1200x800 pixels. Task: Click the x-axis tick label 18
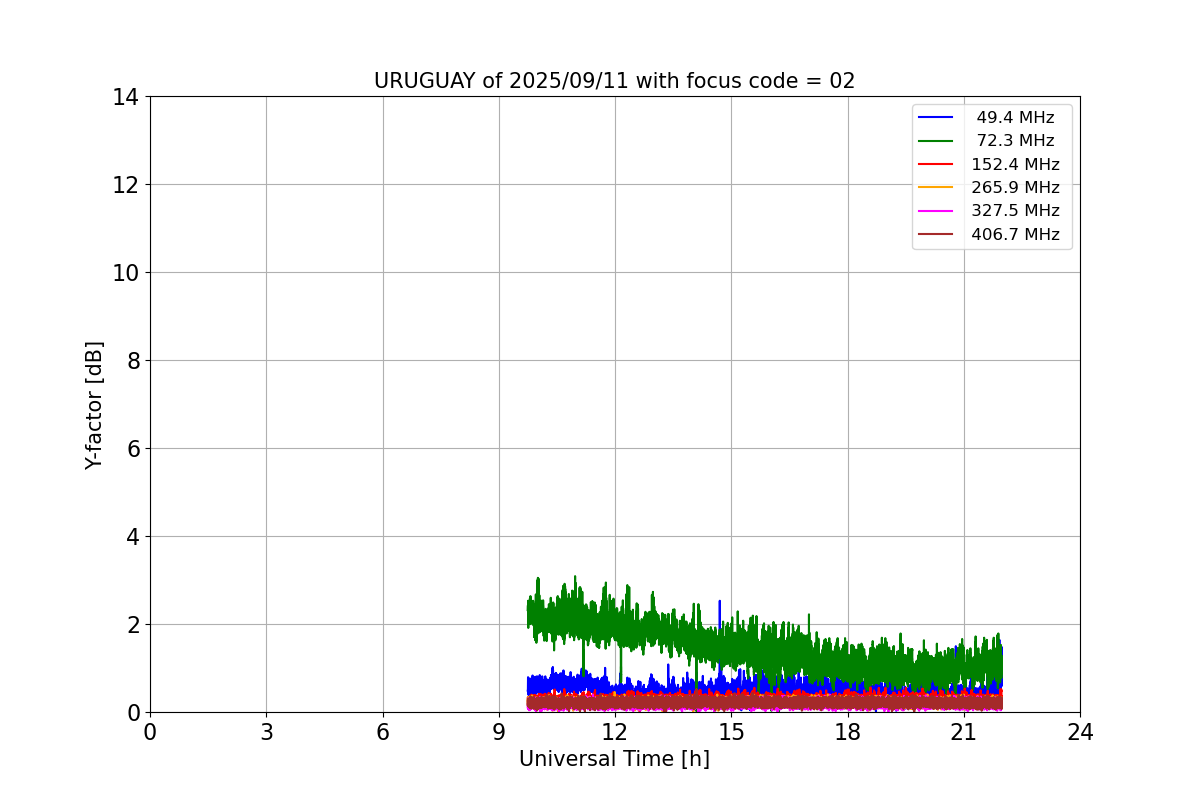pyautogui.click(x=848, y=732)
